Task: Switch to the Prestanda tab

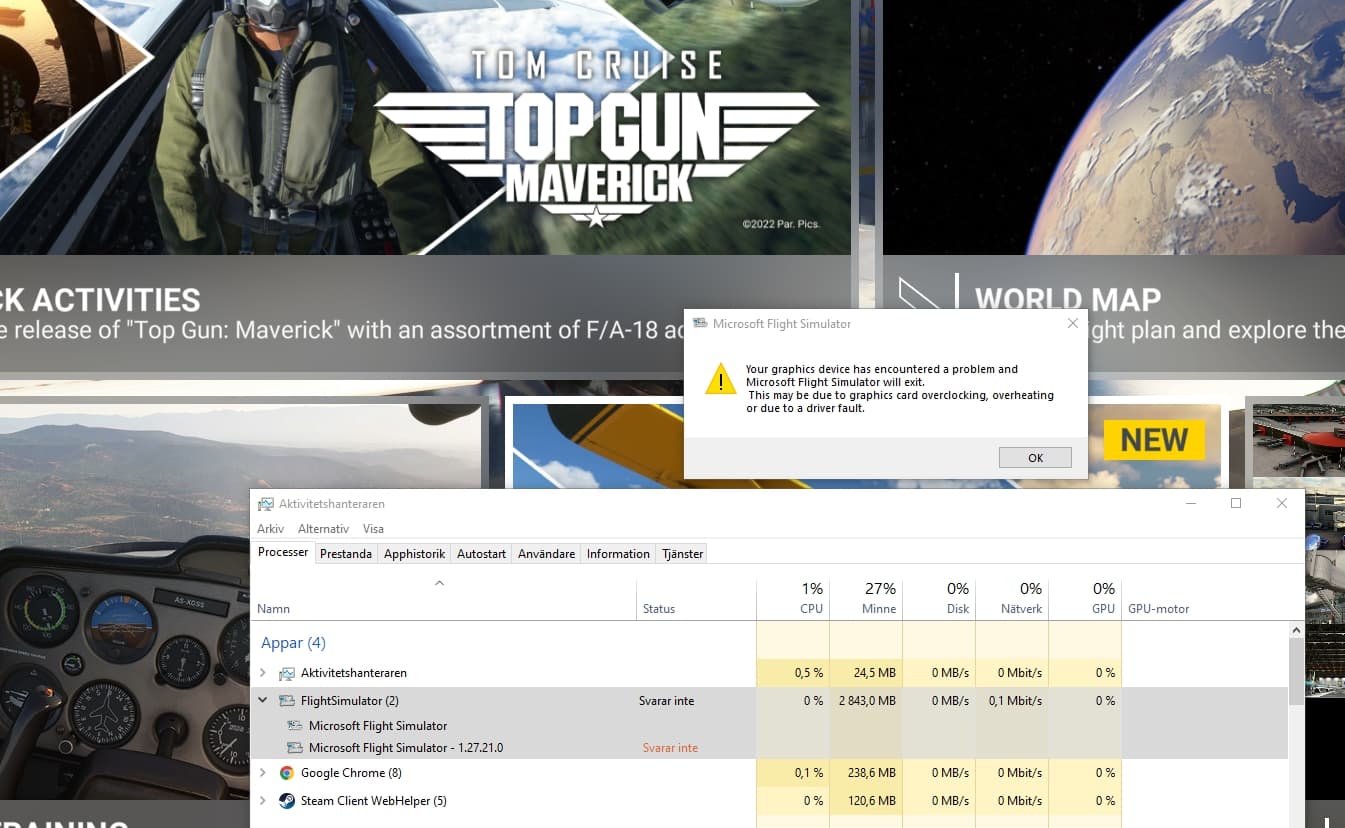Action: [x=345, y=554]
